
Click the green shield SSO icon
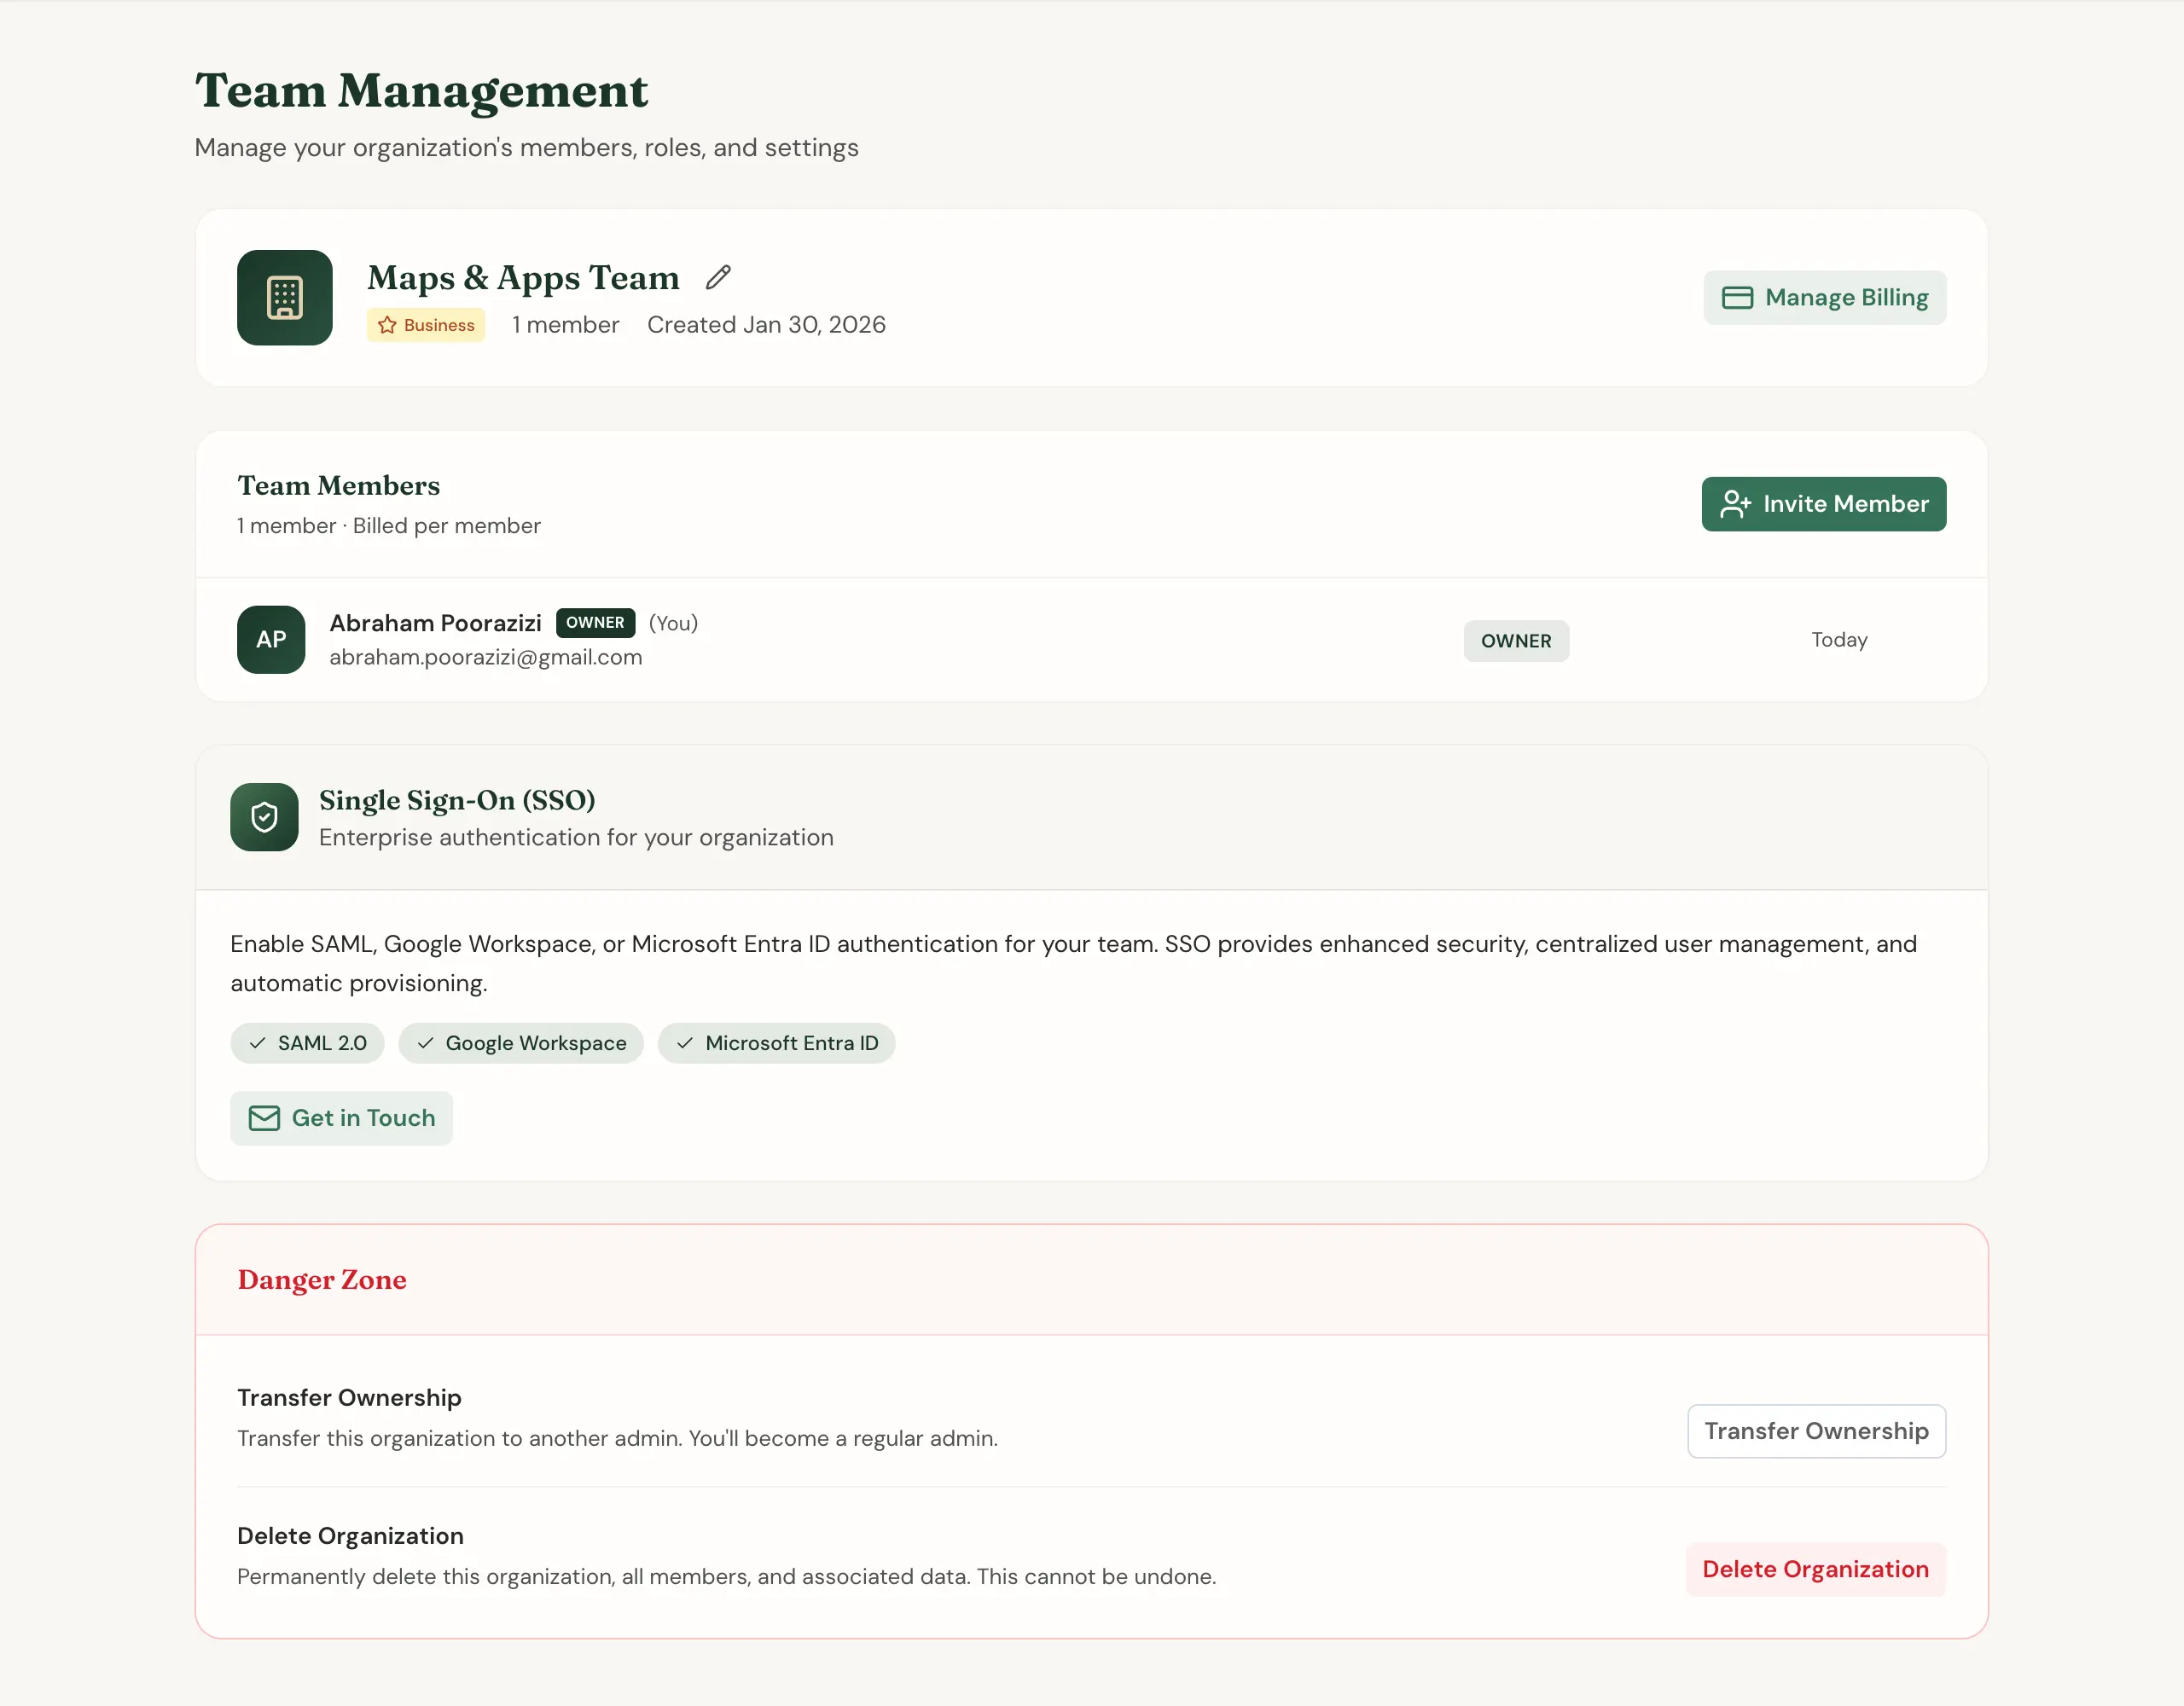tap(263, 817)
